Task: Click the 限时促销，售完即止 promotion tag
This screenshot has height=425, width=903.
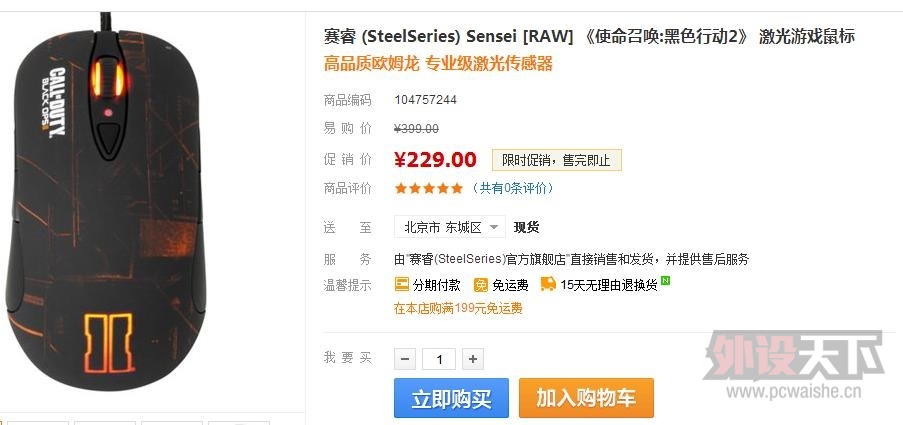Action: click(556, 160)
